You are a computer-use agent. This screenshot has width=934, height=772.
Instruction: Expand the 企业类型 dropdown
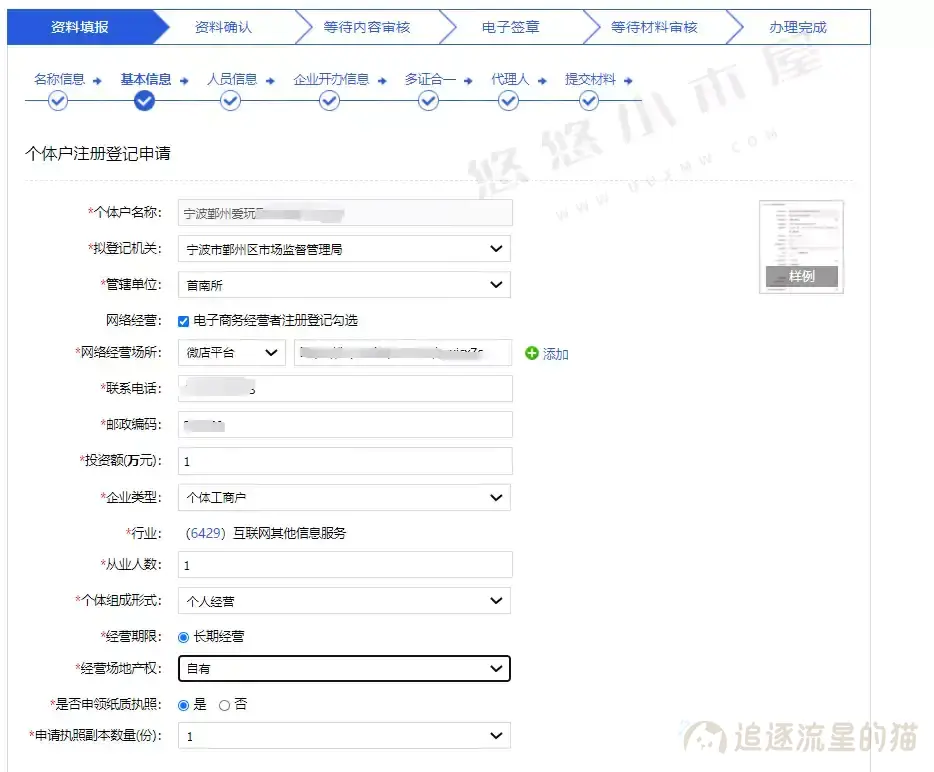pos(344,497)
